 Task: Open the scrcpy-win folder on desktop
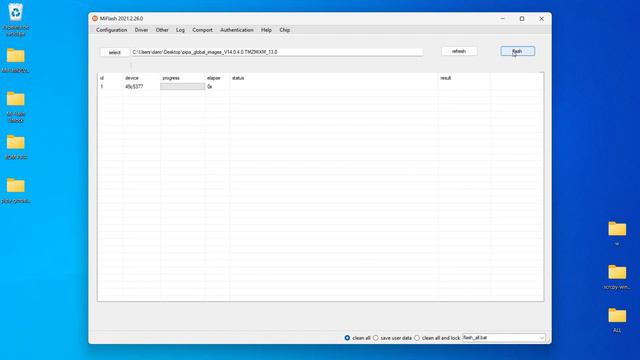[617, 277]
